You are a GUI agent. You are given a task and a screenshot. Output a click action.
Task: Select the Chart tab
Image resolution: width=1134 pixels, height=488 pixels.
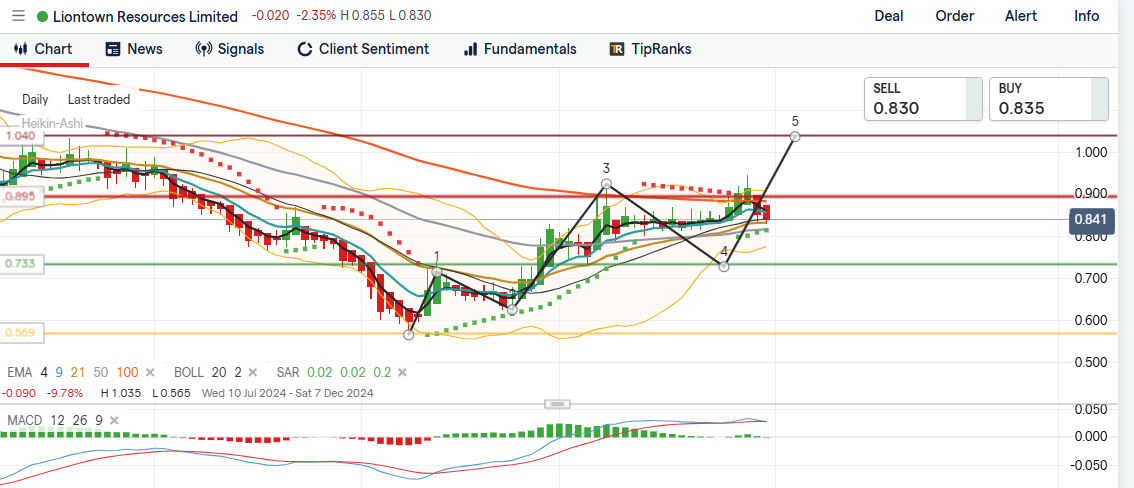tap(42, 49)
